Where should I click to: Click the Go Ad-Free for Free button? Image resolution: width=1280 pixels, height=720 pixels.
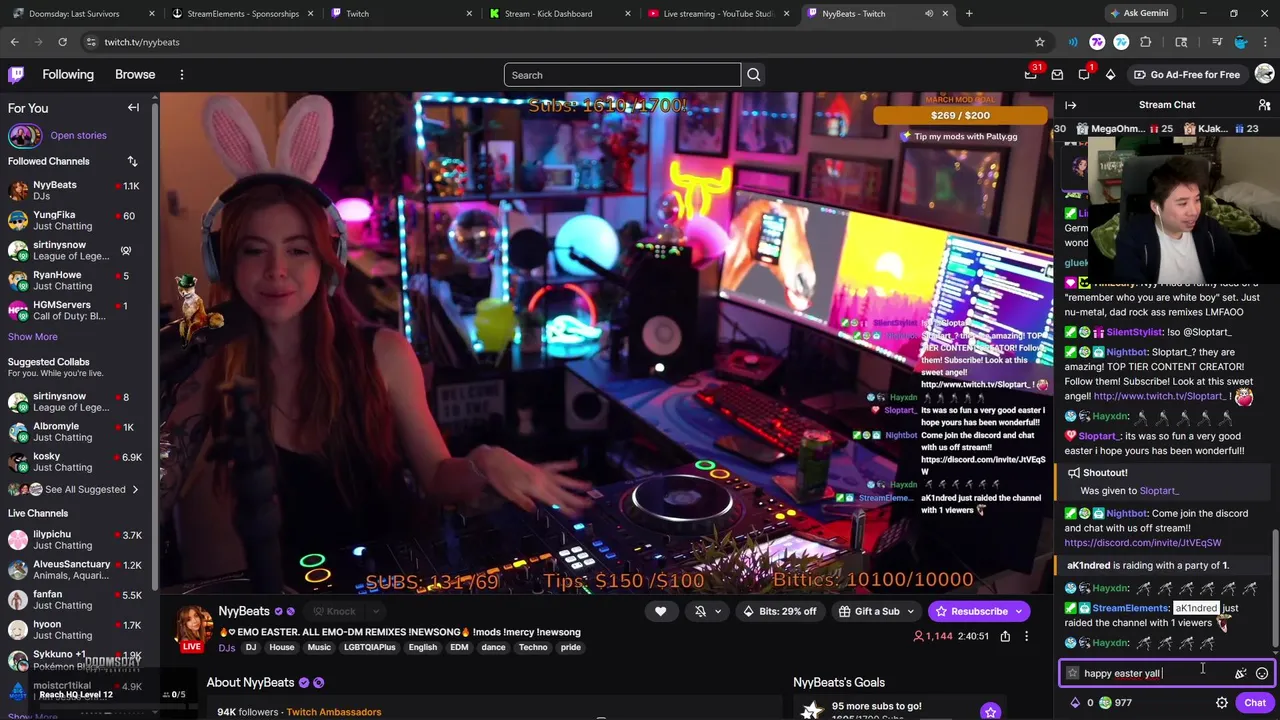pos(1186,75)
